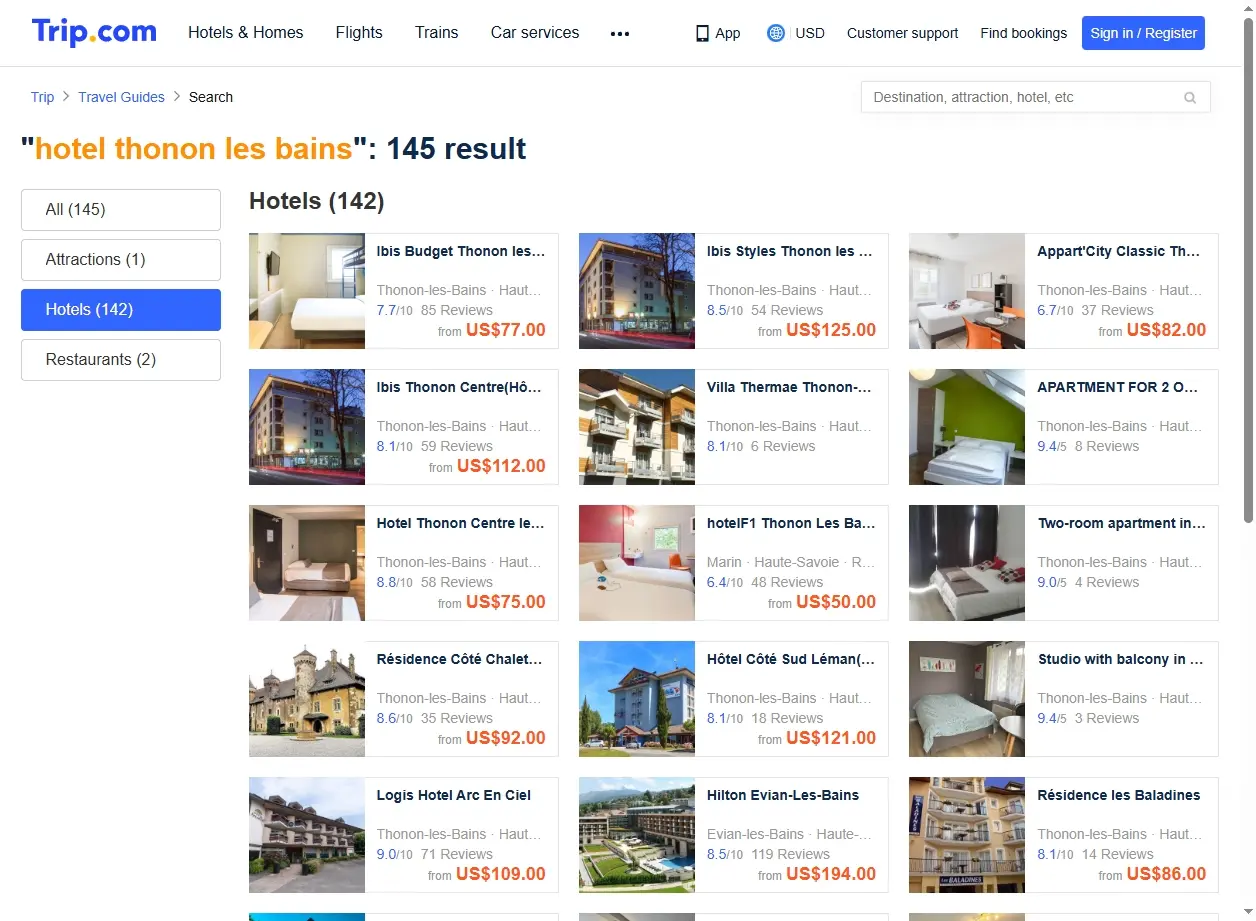This screenshot has width=1256, height=921.
Task: Click the US$82.00 price
Action: tap(1166, 330)
